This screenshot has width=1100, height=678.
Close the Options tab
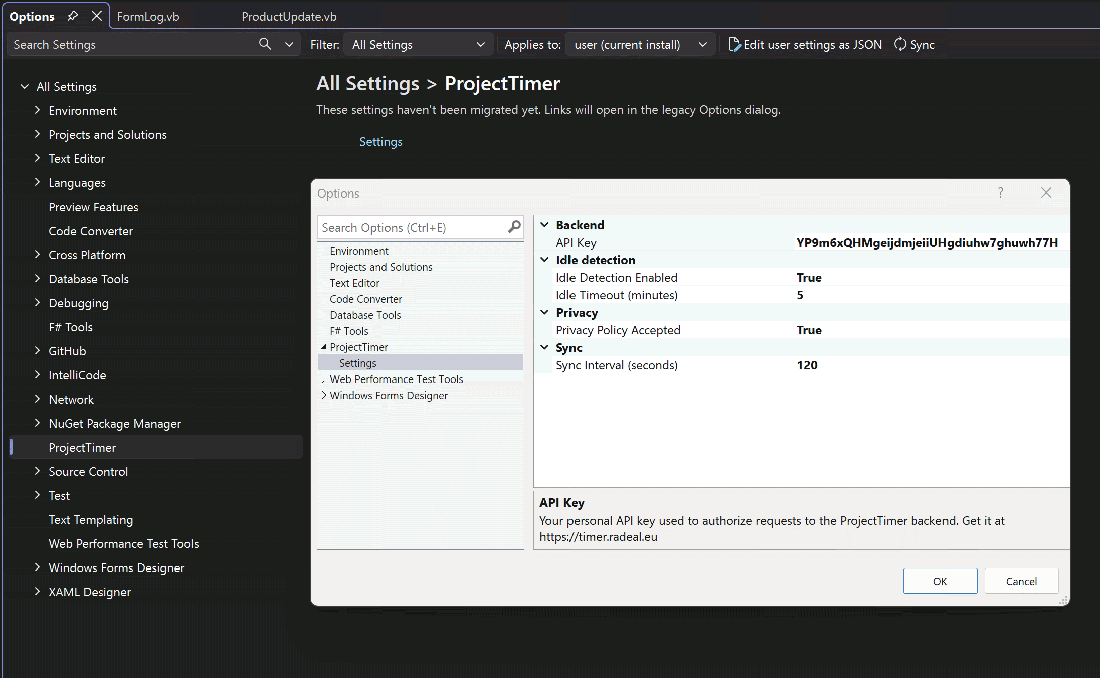click(97, 15)
